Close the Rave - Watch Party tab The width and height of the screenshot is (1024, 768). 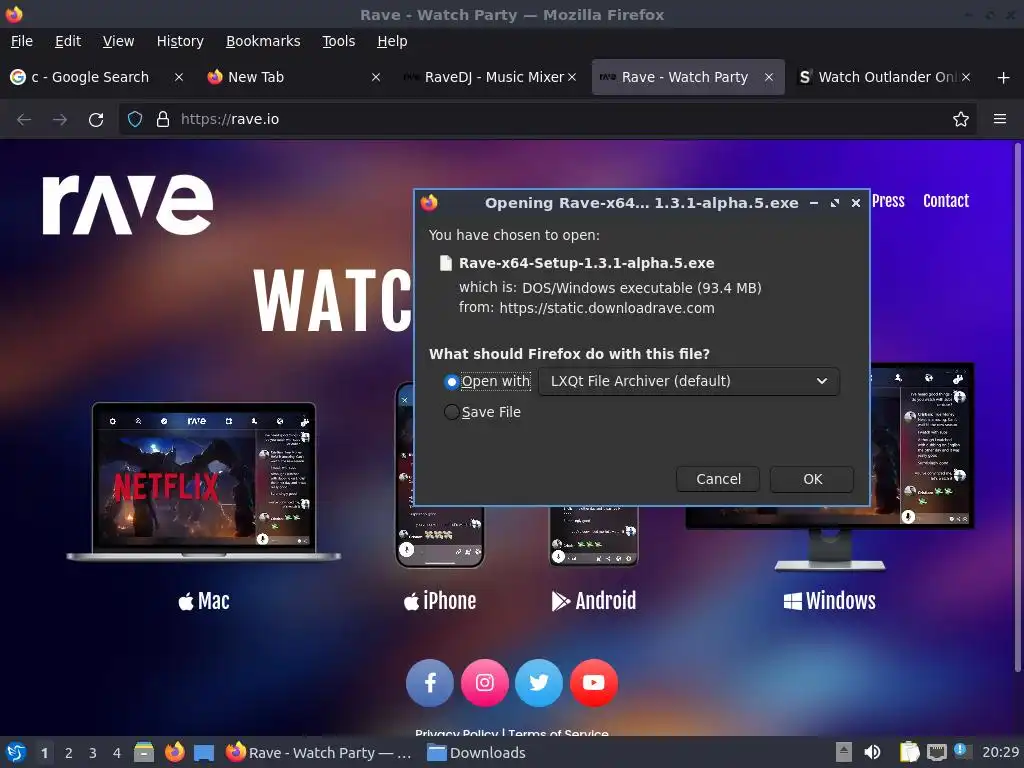(769, 77)
